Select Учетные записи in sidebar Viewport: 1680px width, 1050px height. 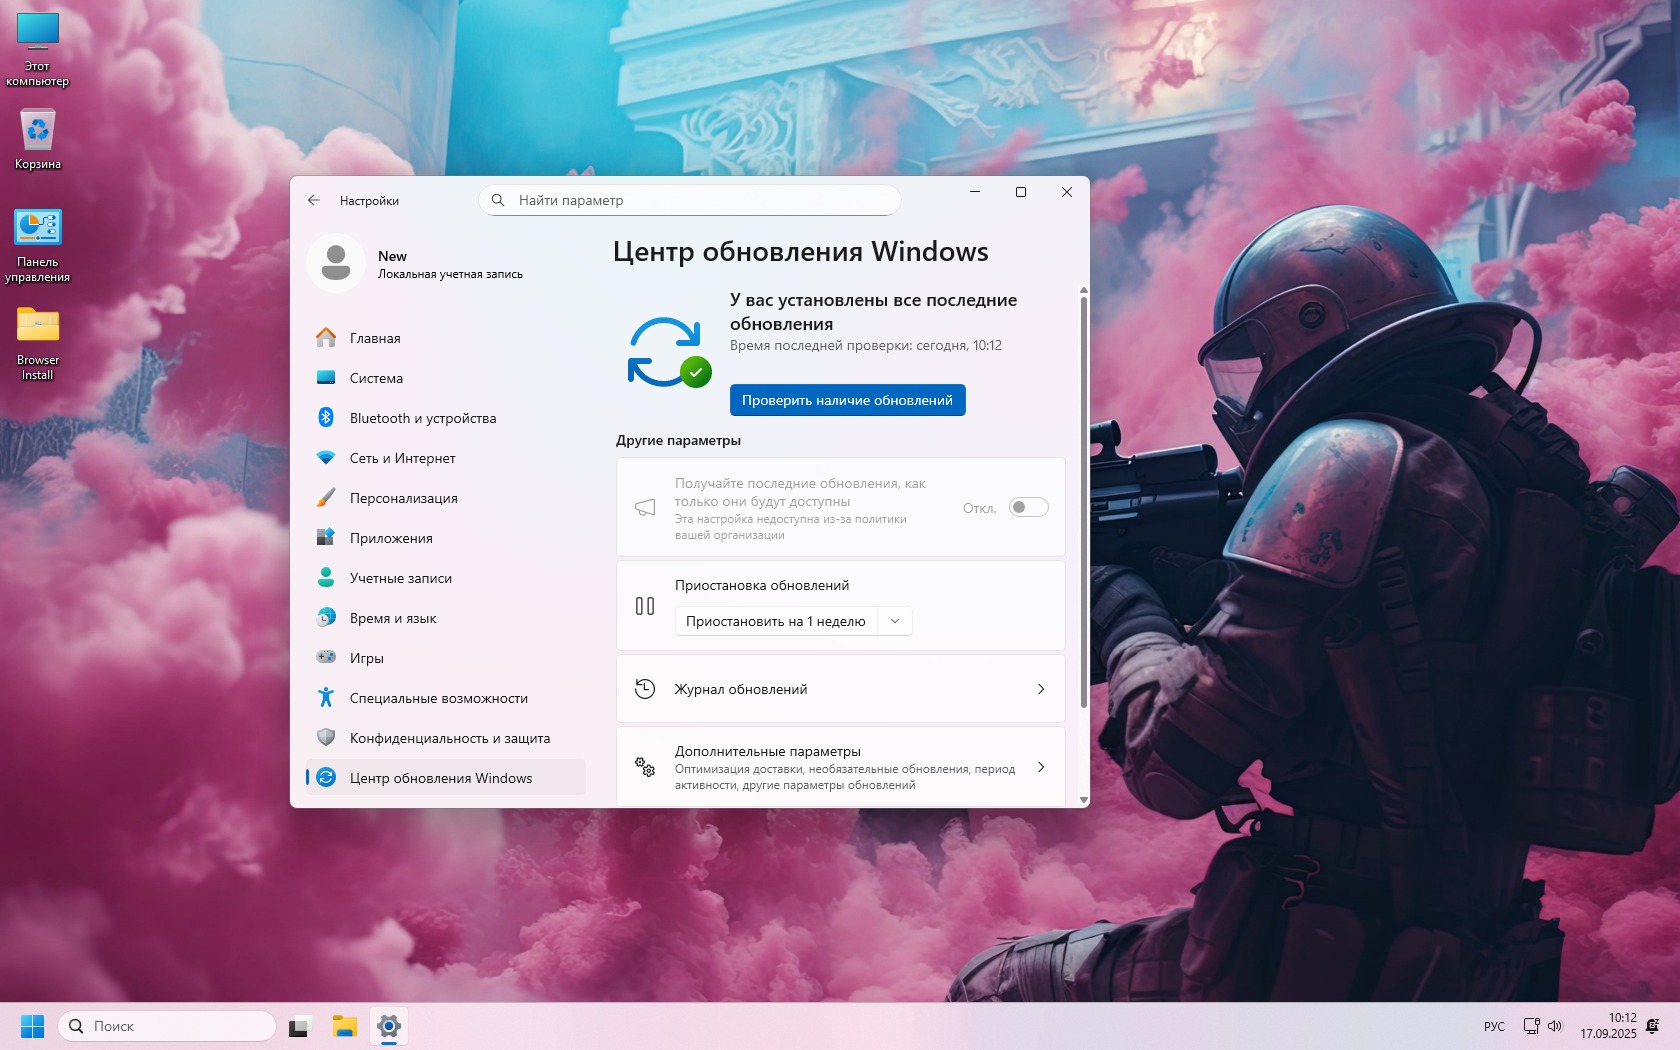pyautogui.click(x=400, y=578)
